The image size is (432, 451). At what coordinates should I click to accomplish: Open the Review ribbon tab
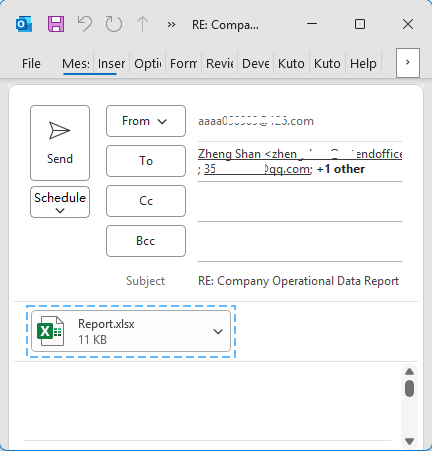[x=219, y=63]
